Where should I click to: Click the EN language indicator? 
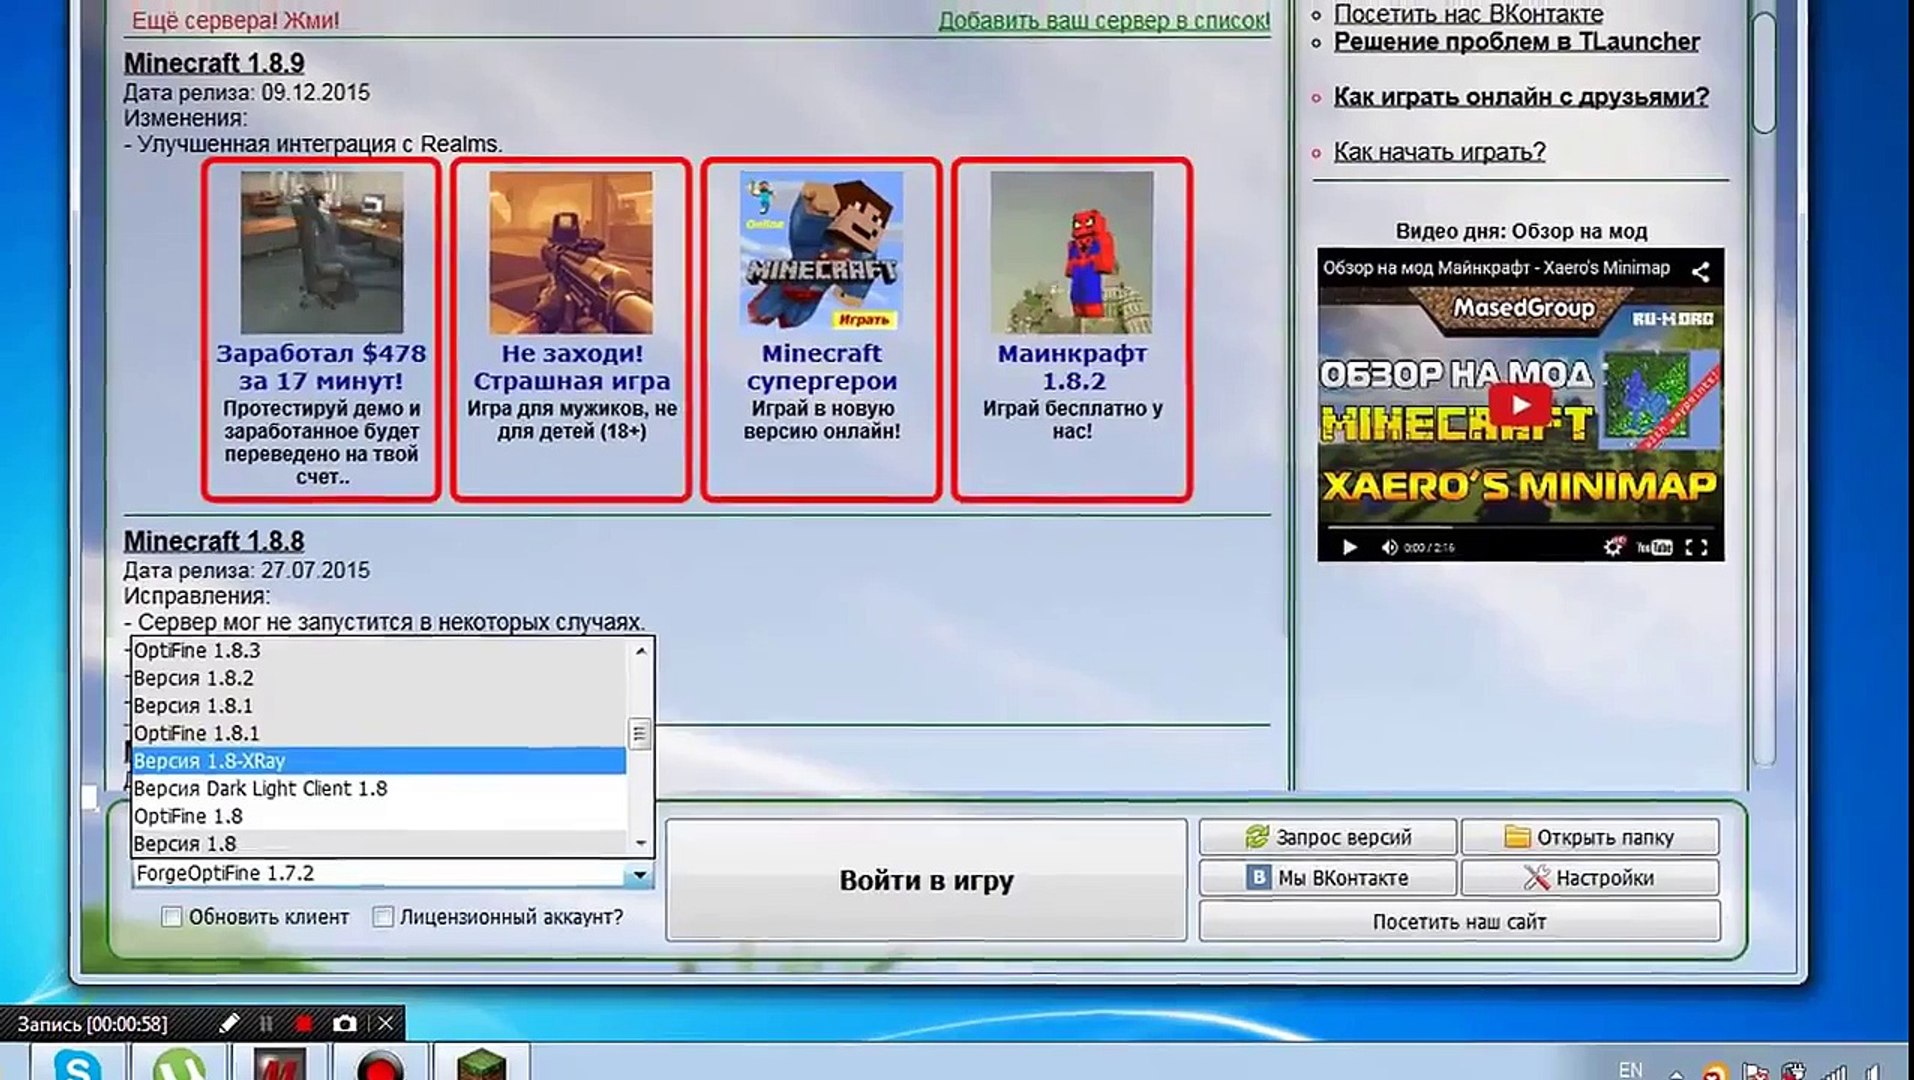coord(1630,1069)
